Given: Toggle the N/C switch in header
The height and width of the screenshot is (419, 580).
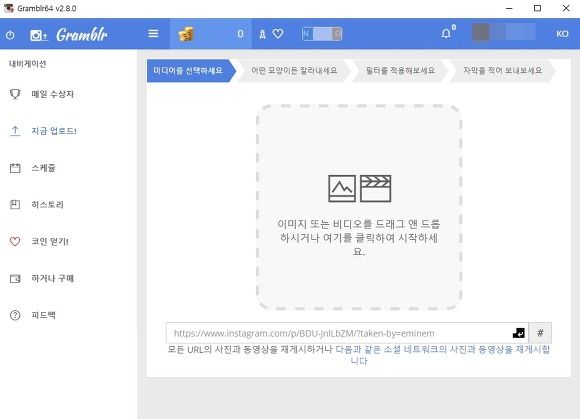Looking at the screenshot, I should coord(322,34).
